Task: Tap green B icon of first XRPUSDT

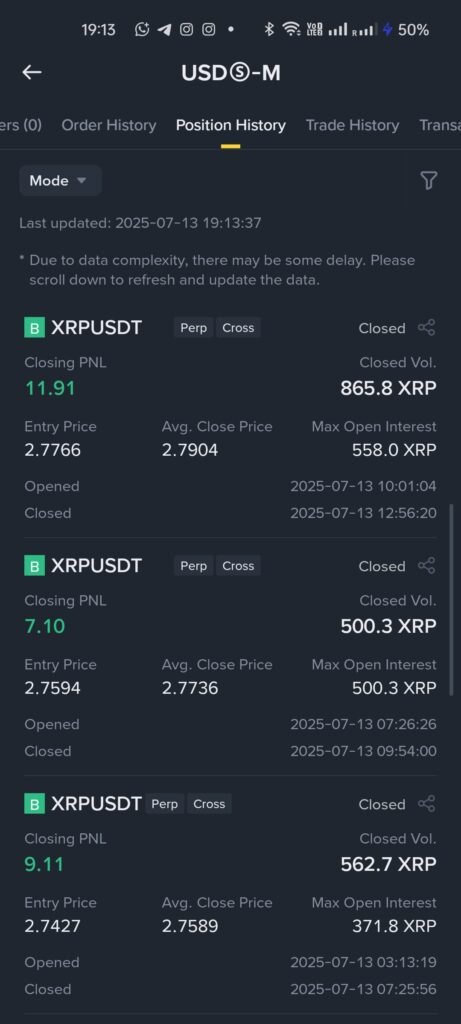Action: click(x=35, y=328)
